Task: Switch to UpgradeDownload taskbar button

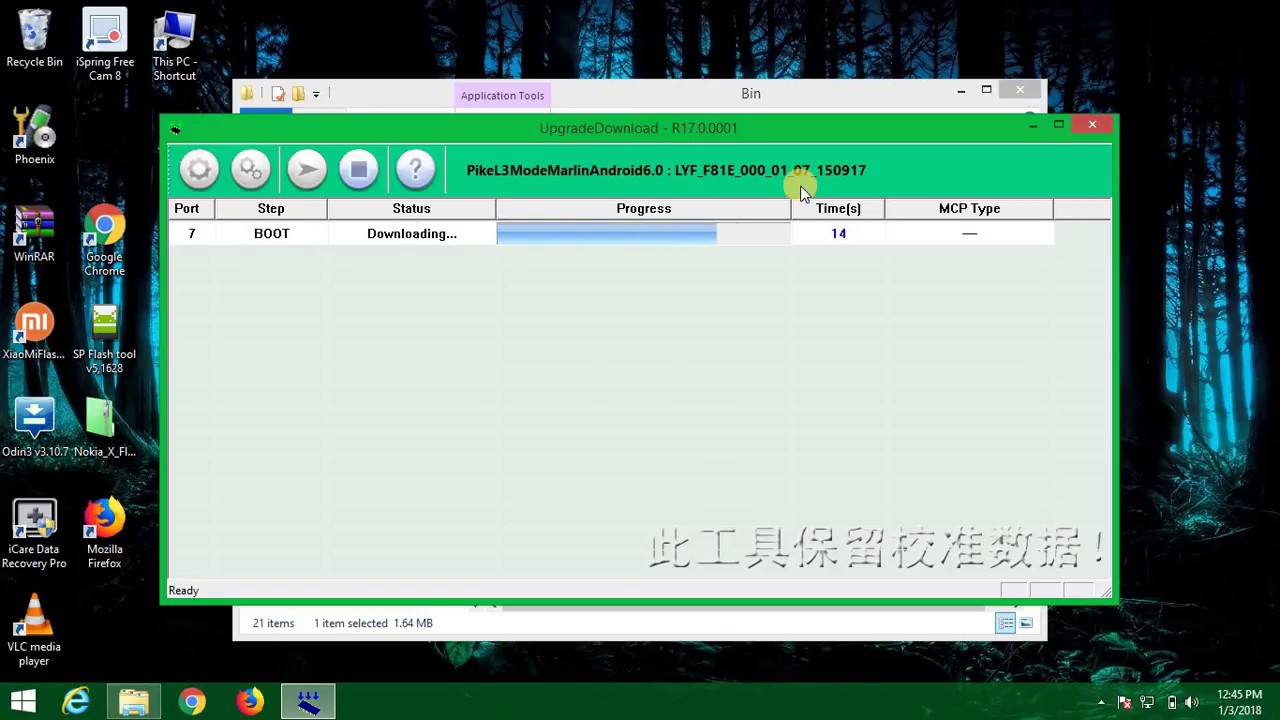Action: tap(308, 702)
